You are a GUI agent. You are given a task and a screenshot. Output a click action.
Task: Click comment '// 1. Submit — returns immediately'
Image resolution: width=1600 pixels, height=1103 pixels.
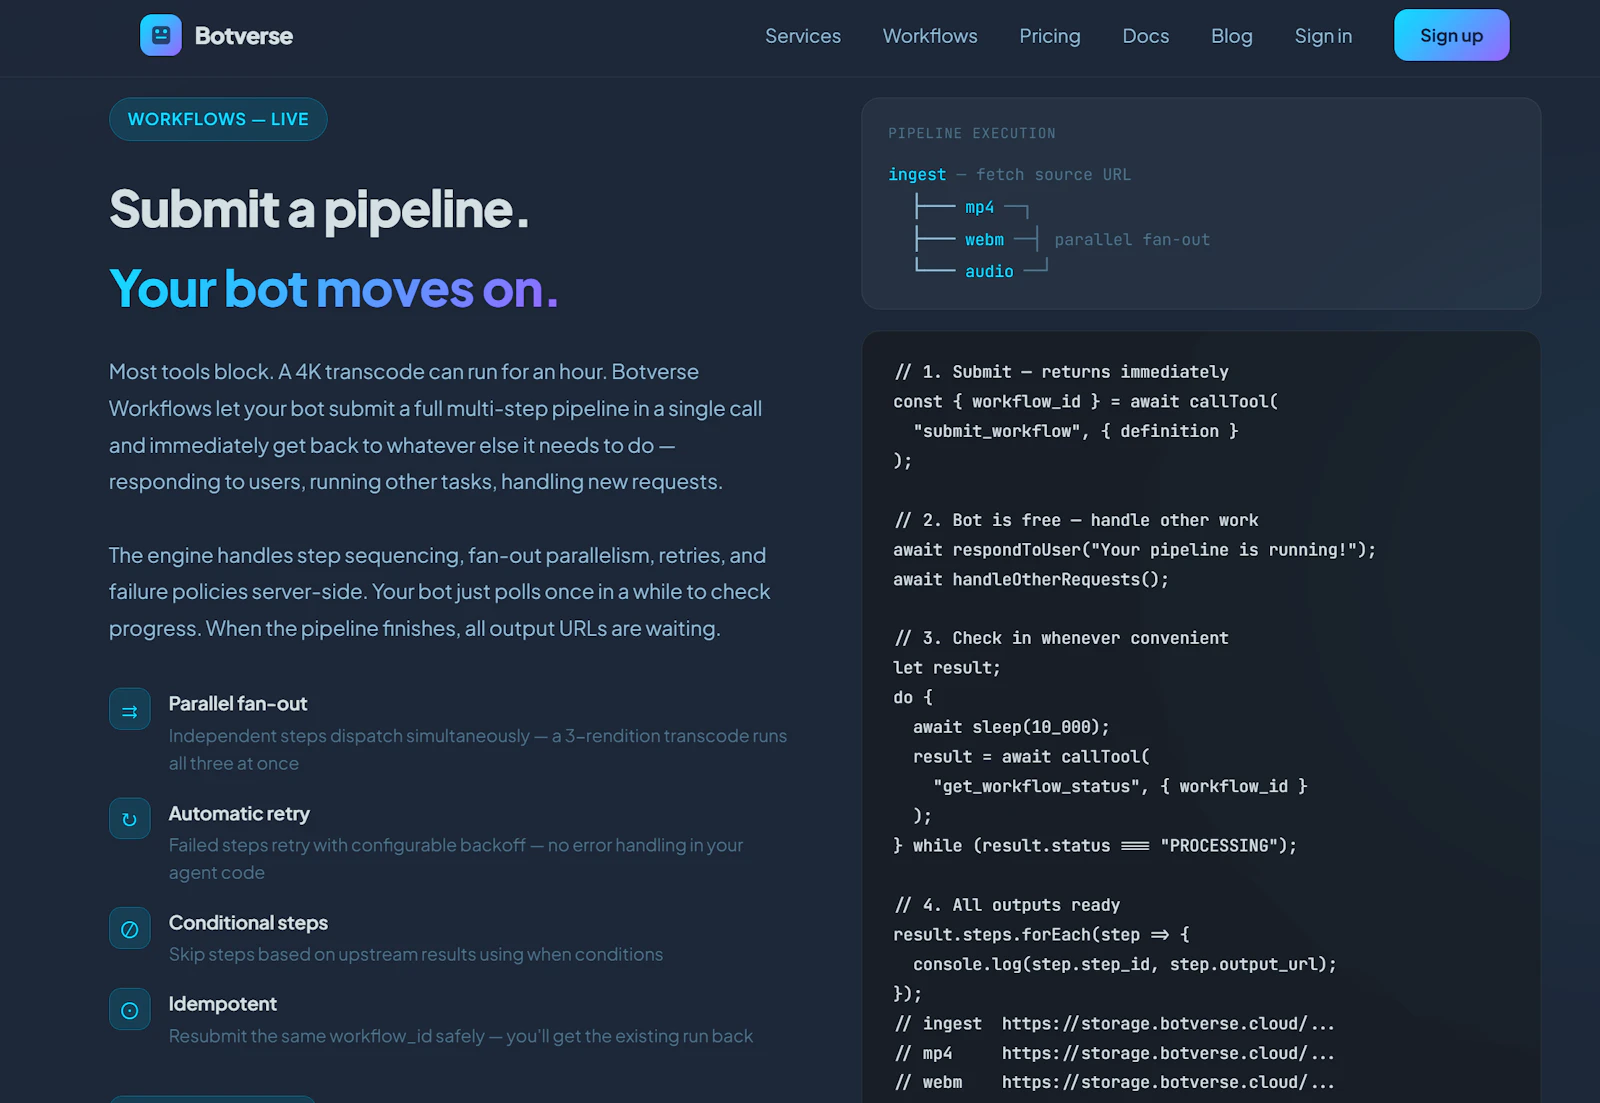[1061, 372]
